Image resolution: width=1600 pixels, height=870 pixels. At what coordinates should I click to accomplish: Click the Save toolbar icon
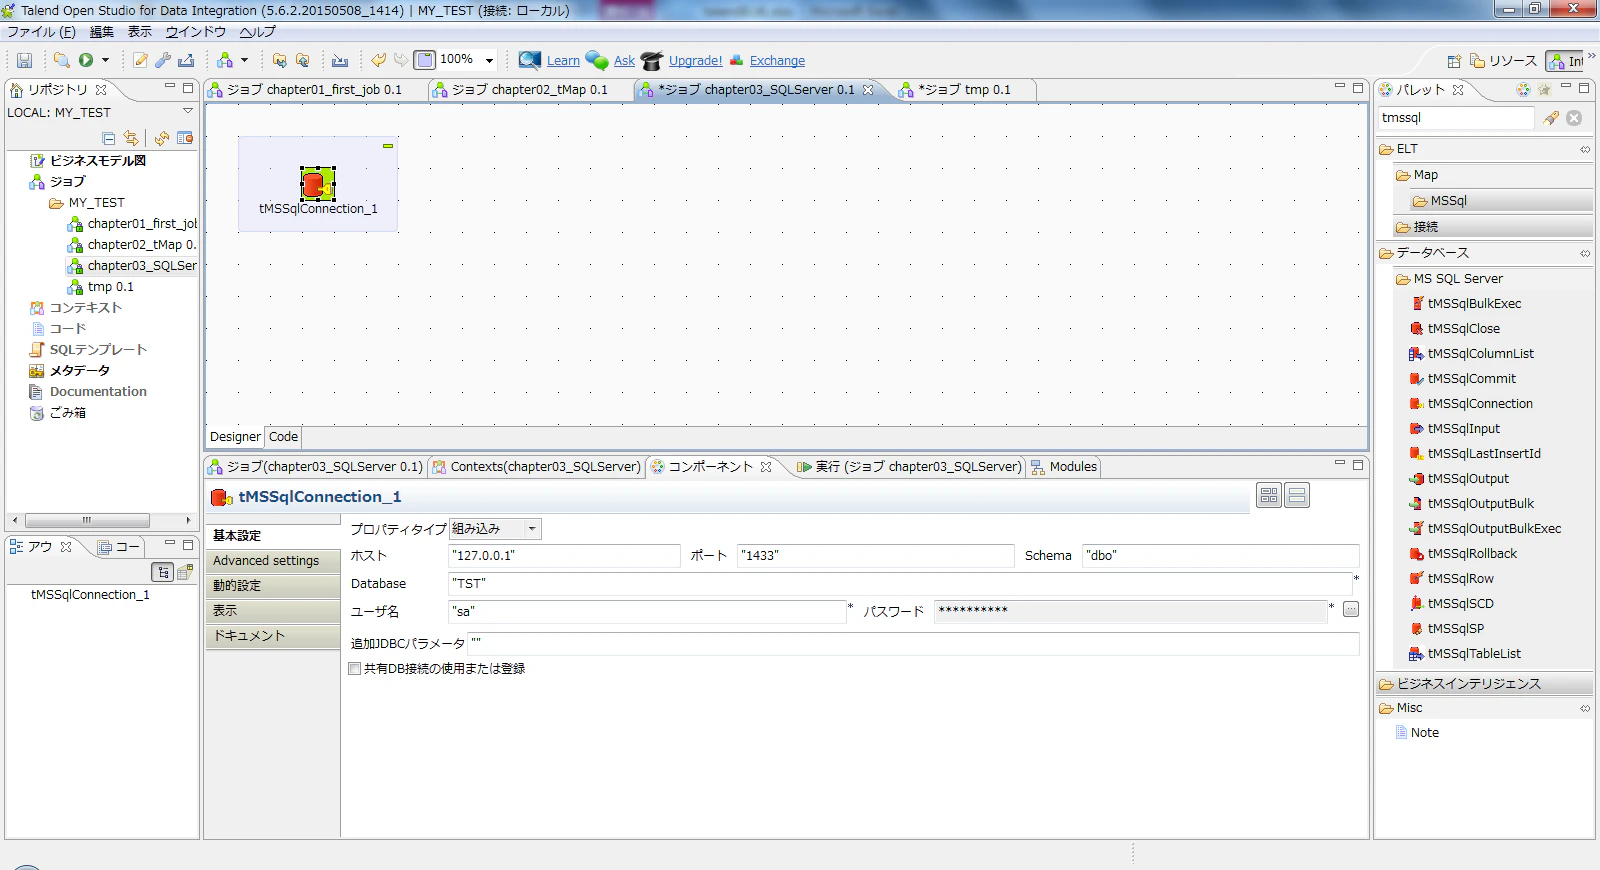click(24, 61)
